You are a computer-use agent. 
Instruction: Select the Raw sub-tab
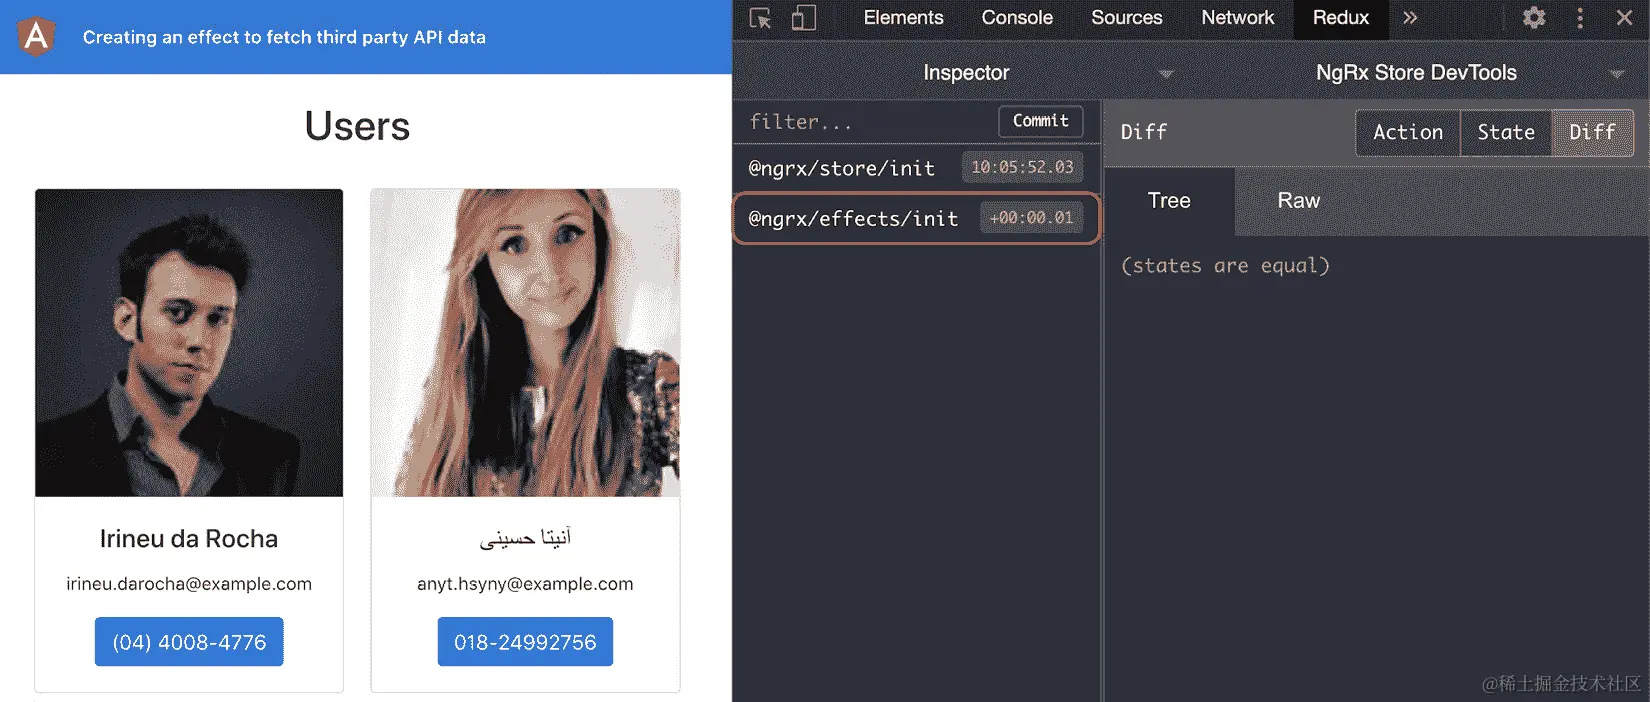point(1298,201)
